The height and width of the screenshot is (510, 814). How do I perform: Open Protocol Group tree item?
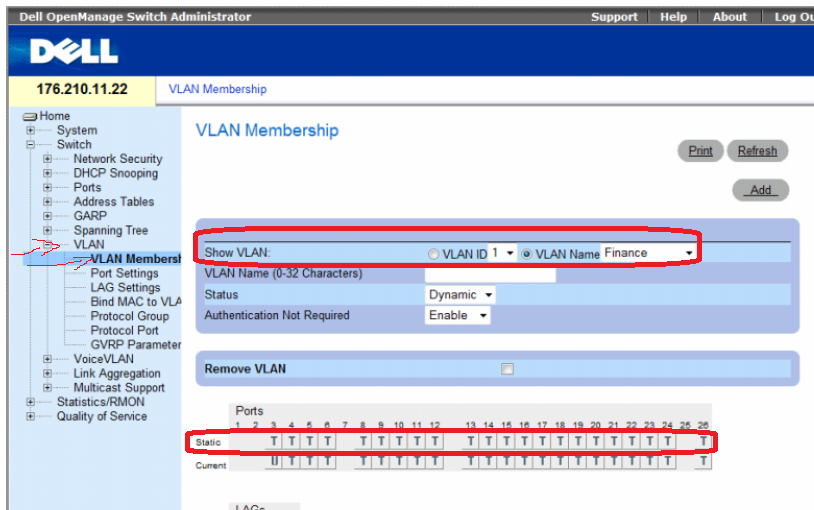(130, 316)
